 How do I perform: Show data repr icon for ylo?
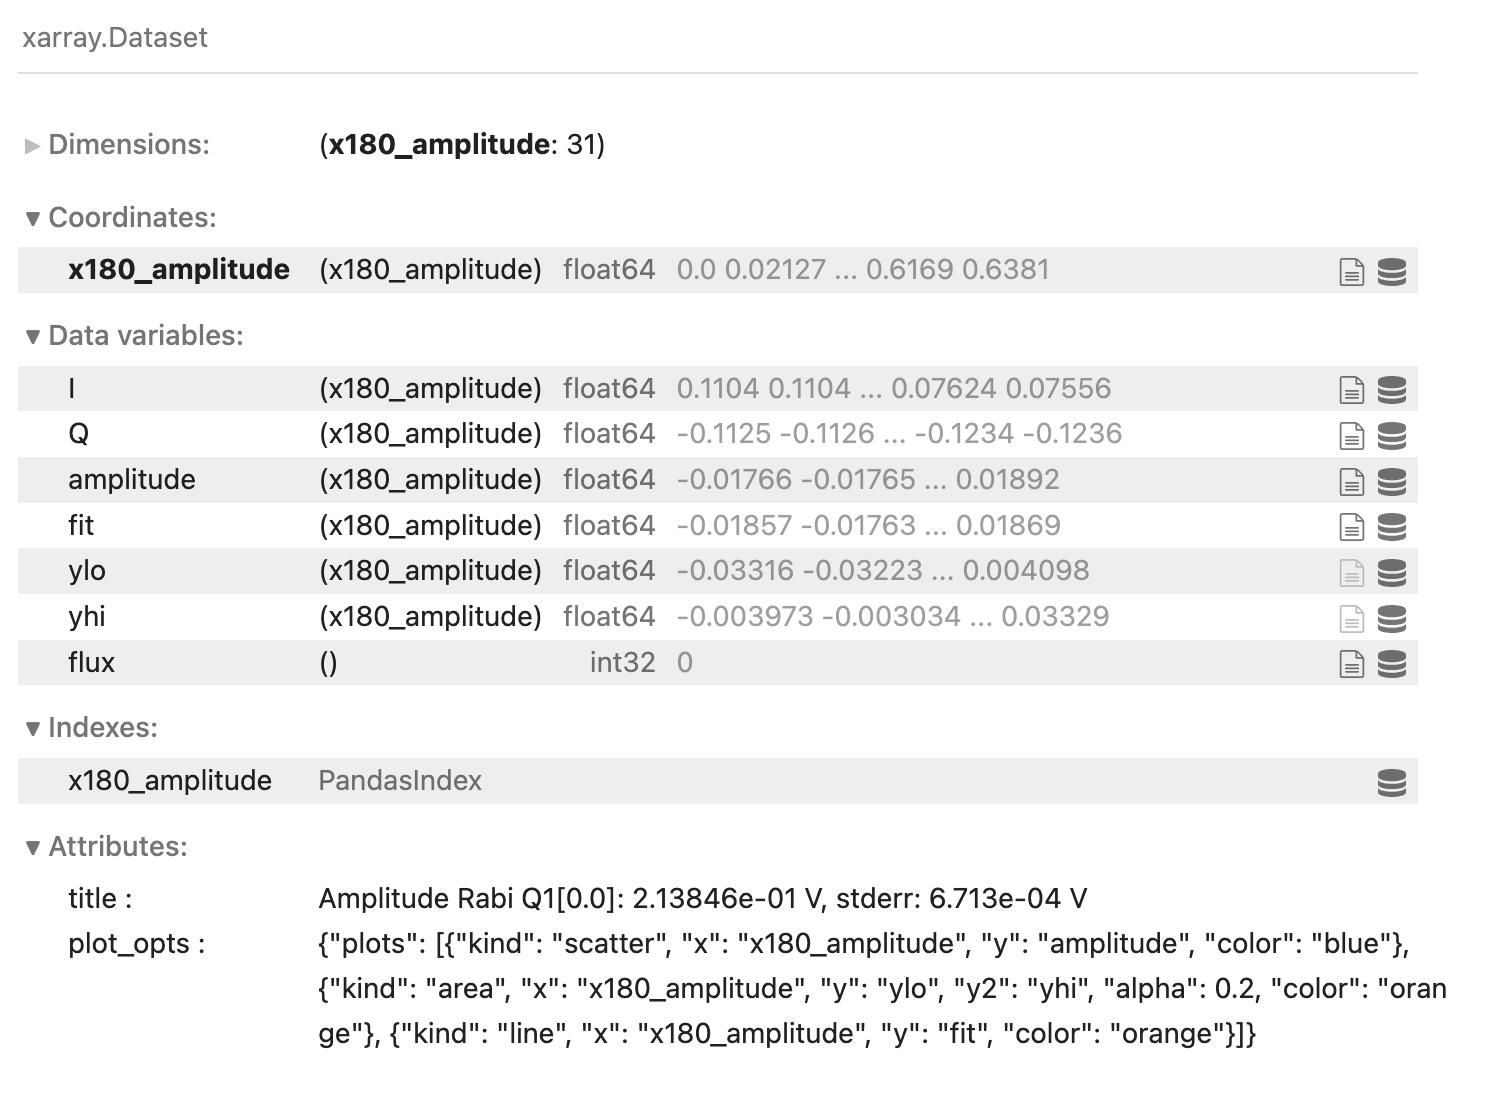tap(1392, 572)
